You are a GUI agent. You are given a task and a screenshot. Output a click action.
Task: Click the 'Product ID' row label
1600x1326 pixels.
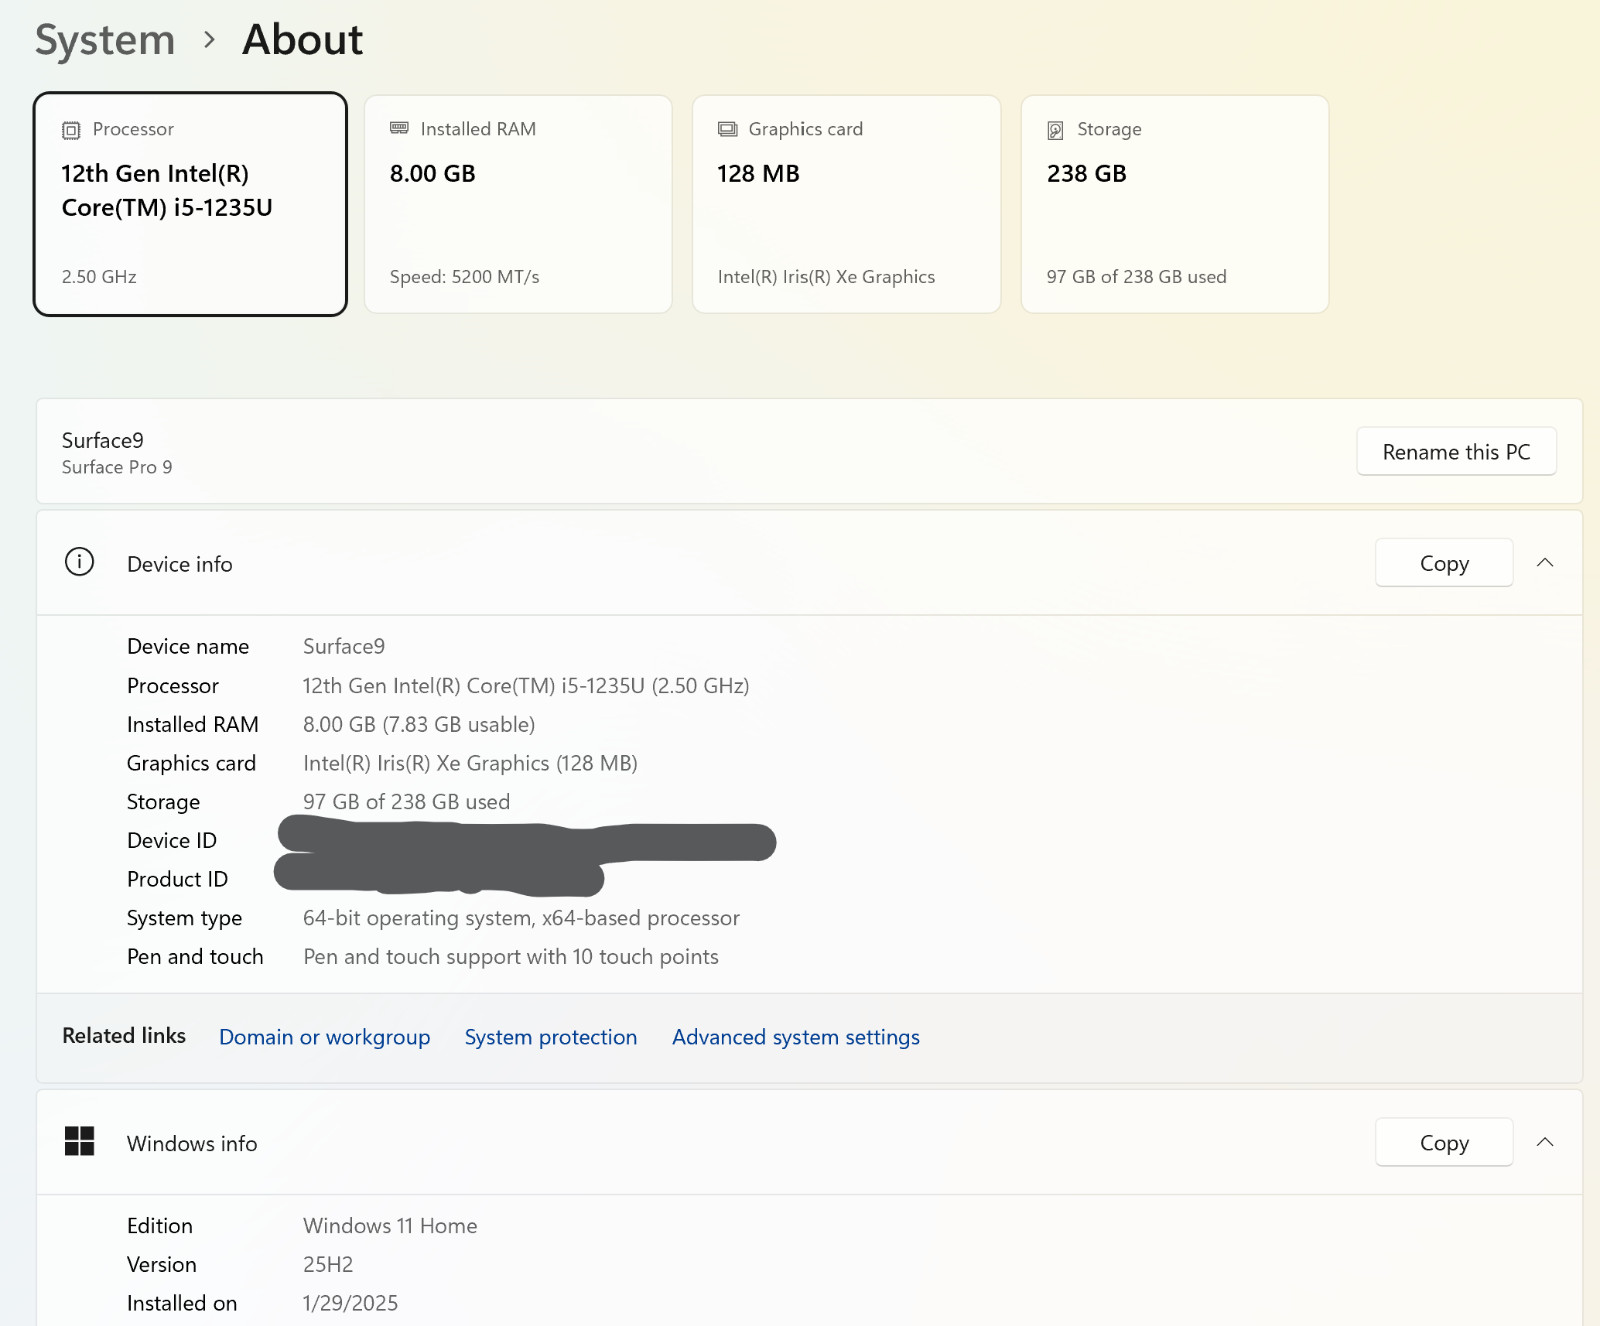coord(178,879)
